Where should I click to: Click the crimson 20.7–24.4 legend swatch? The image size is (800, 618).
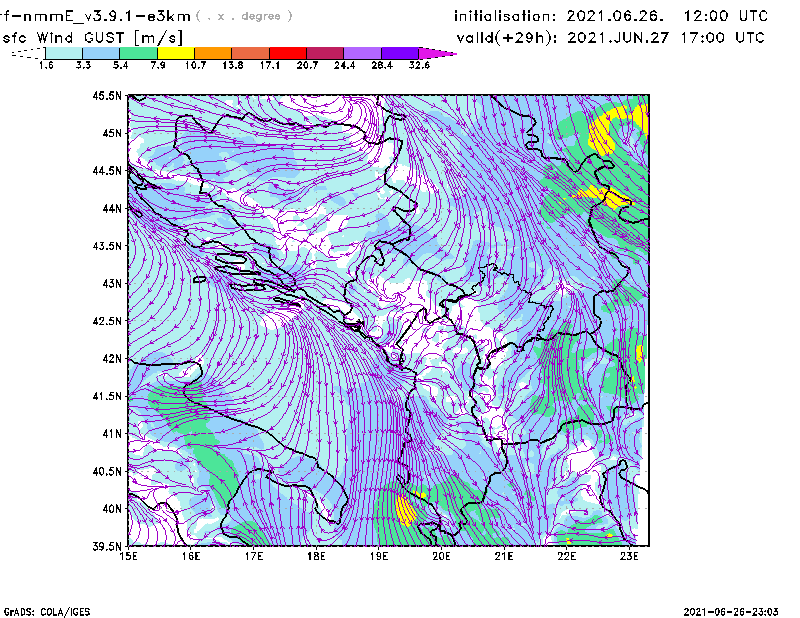[x=326, y=53]
